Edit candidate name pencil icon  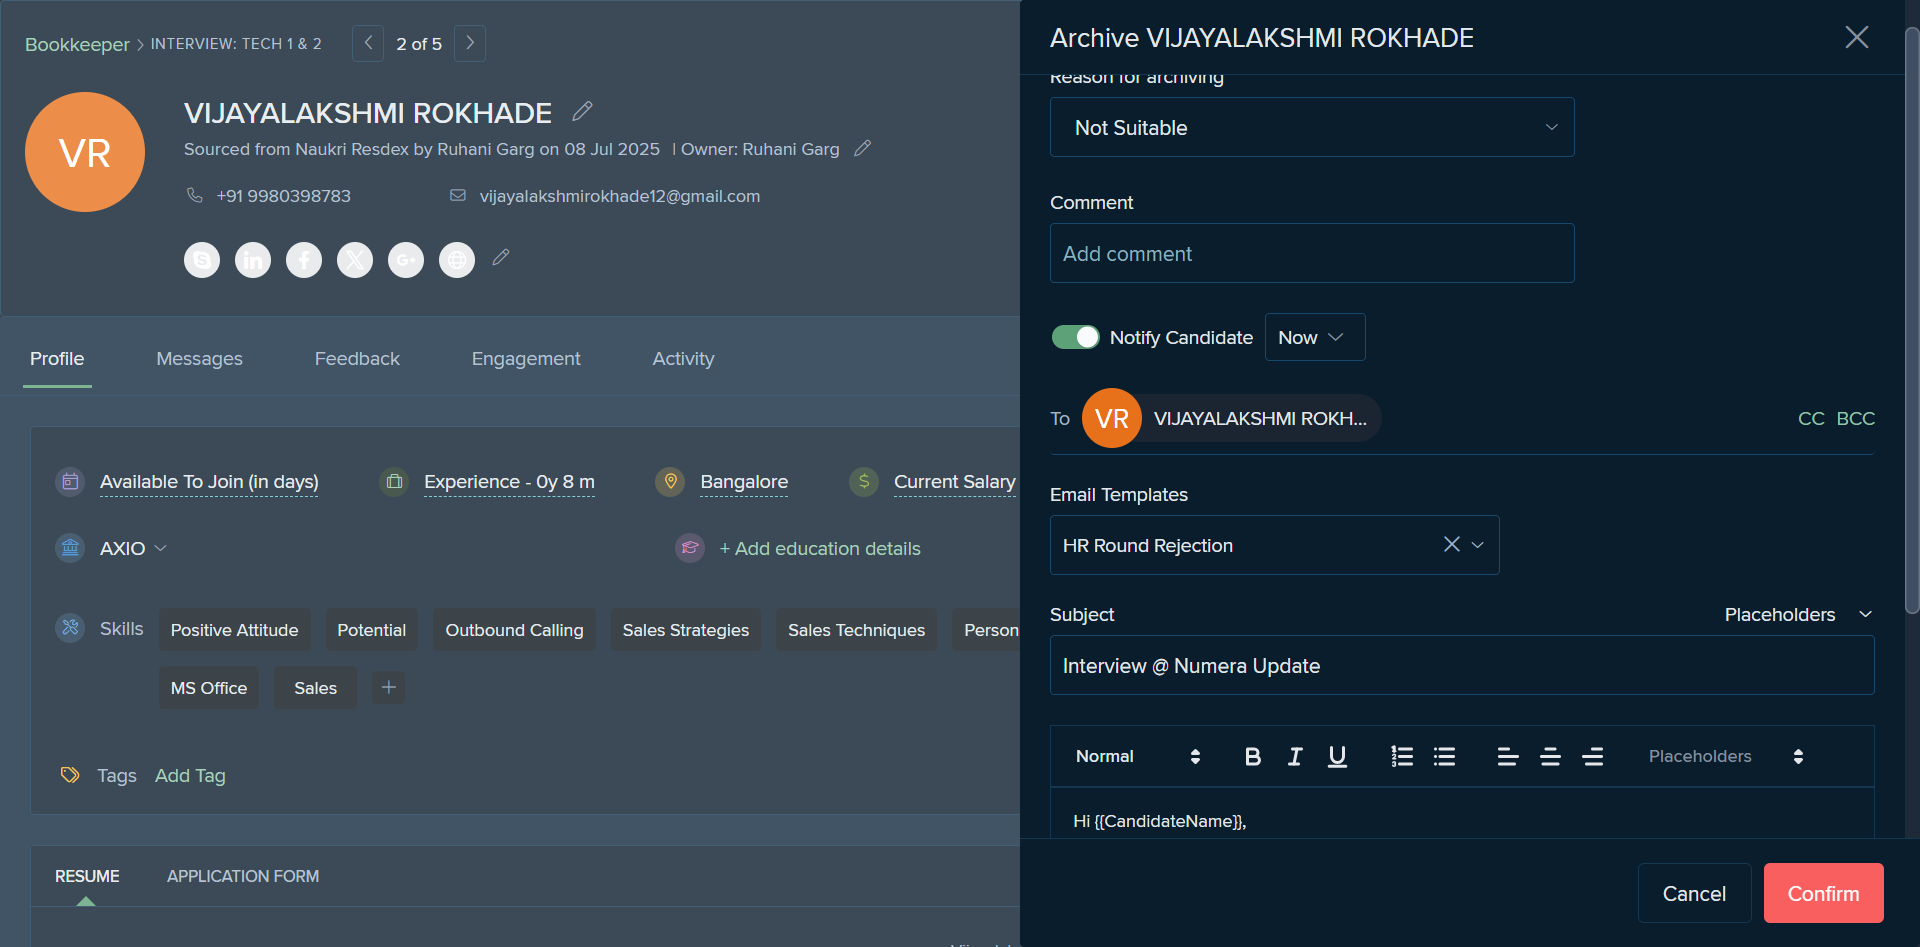[582, 111]
